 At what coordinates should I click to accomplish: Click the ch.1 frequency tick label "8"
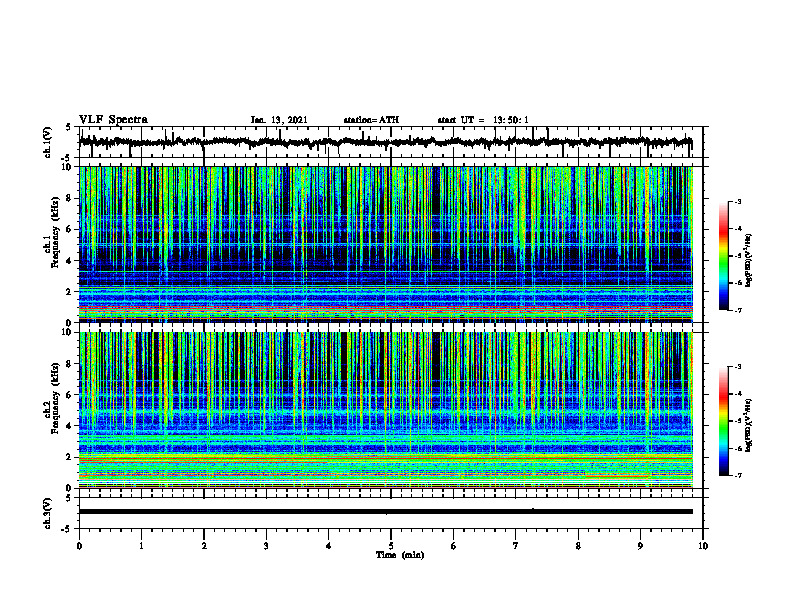coord(68,198)
